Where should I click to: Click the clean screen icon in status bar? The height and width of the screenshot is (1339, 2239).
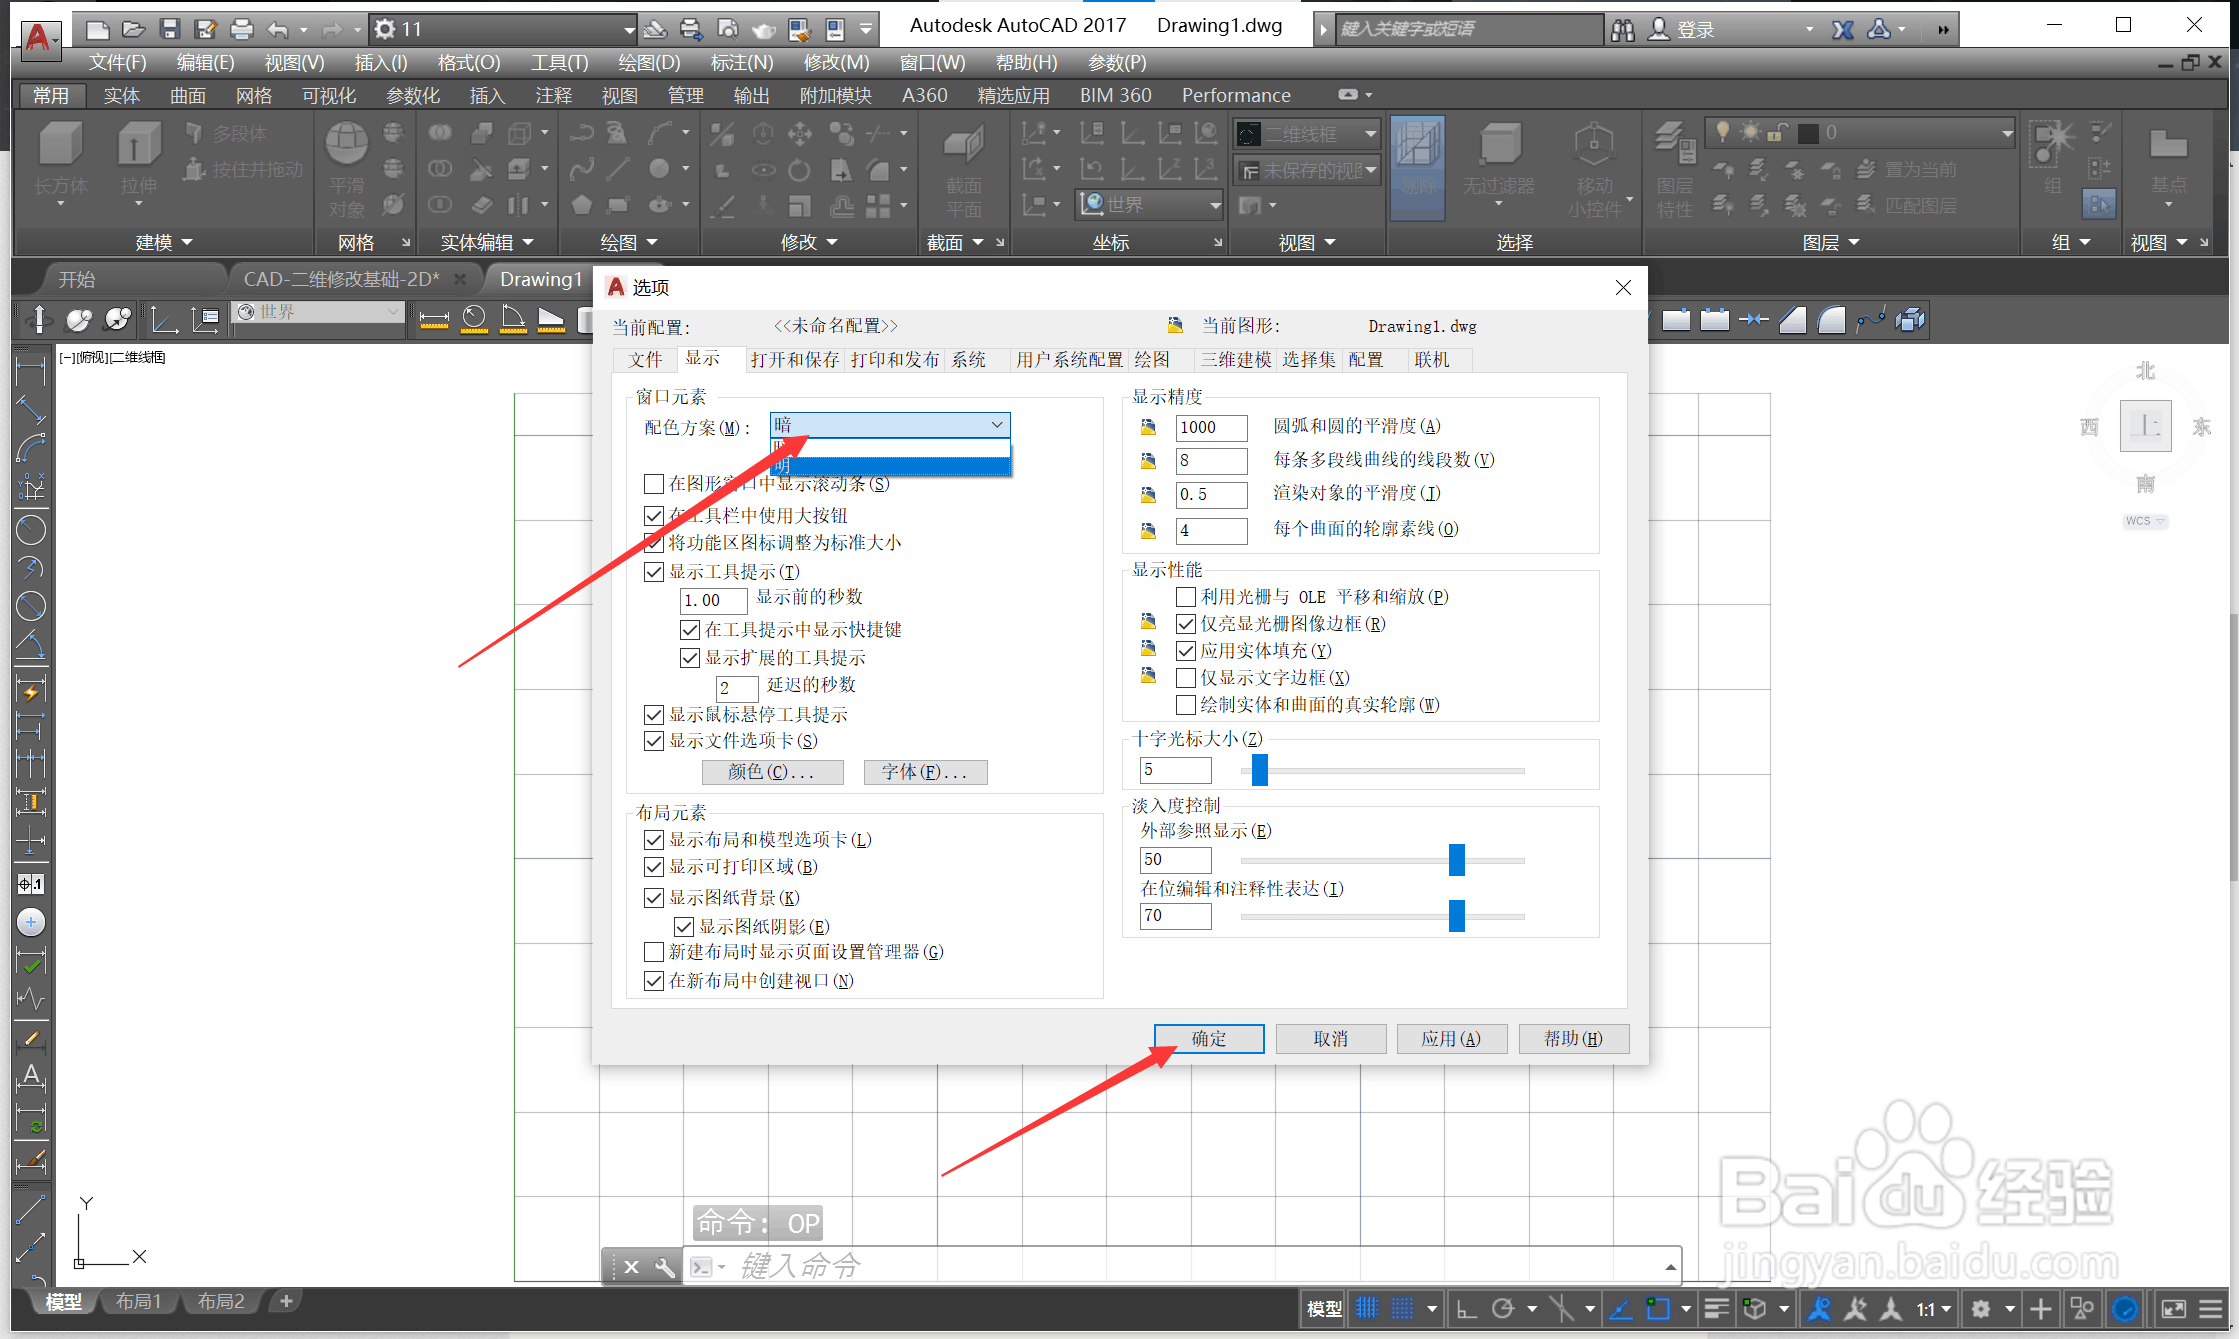pos(2173,1308)
